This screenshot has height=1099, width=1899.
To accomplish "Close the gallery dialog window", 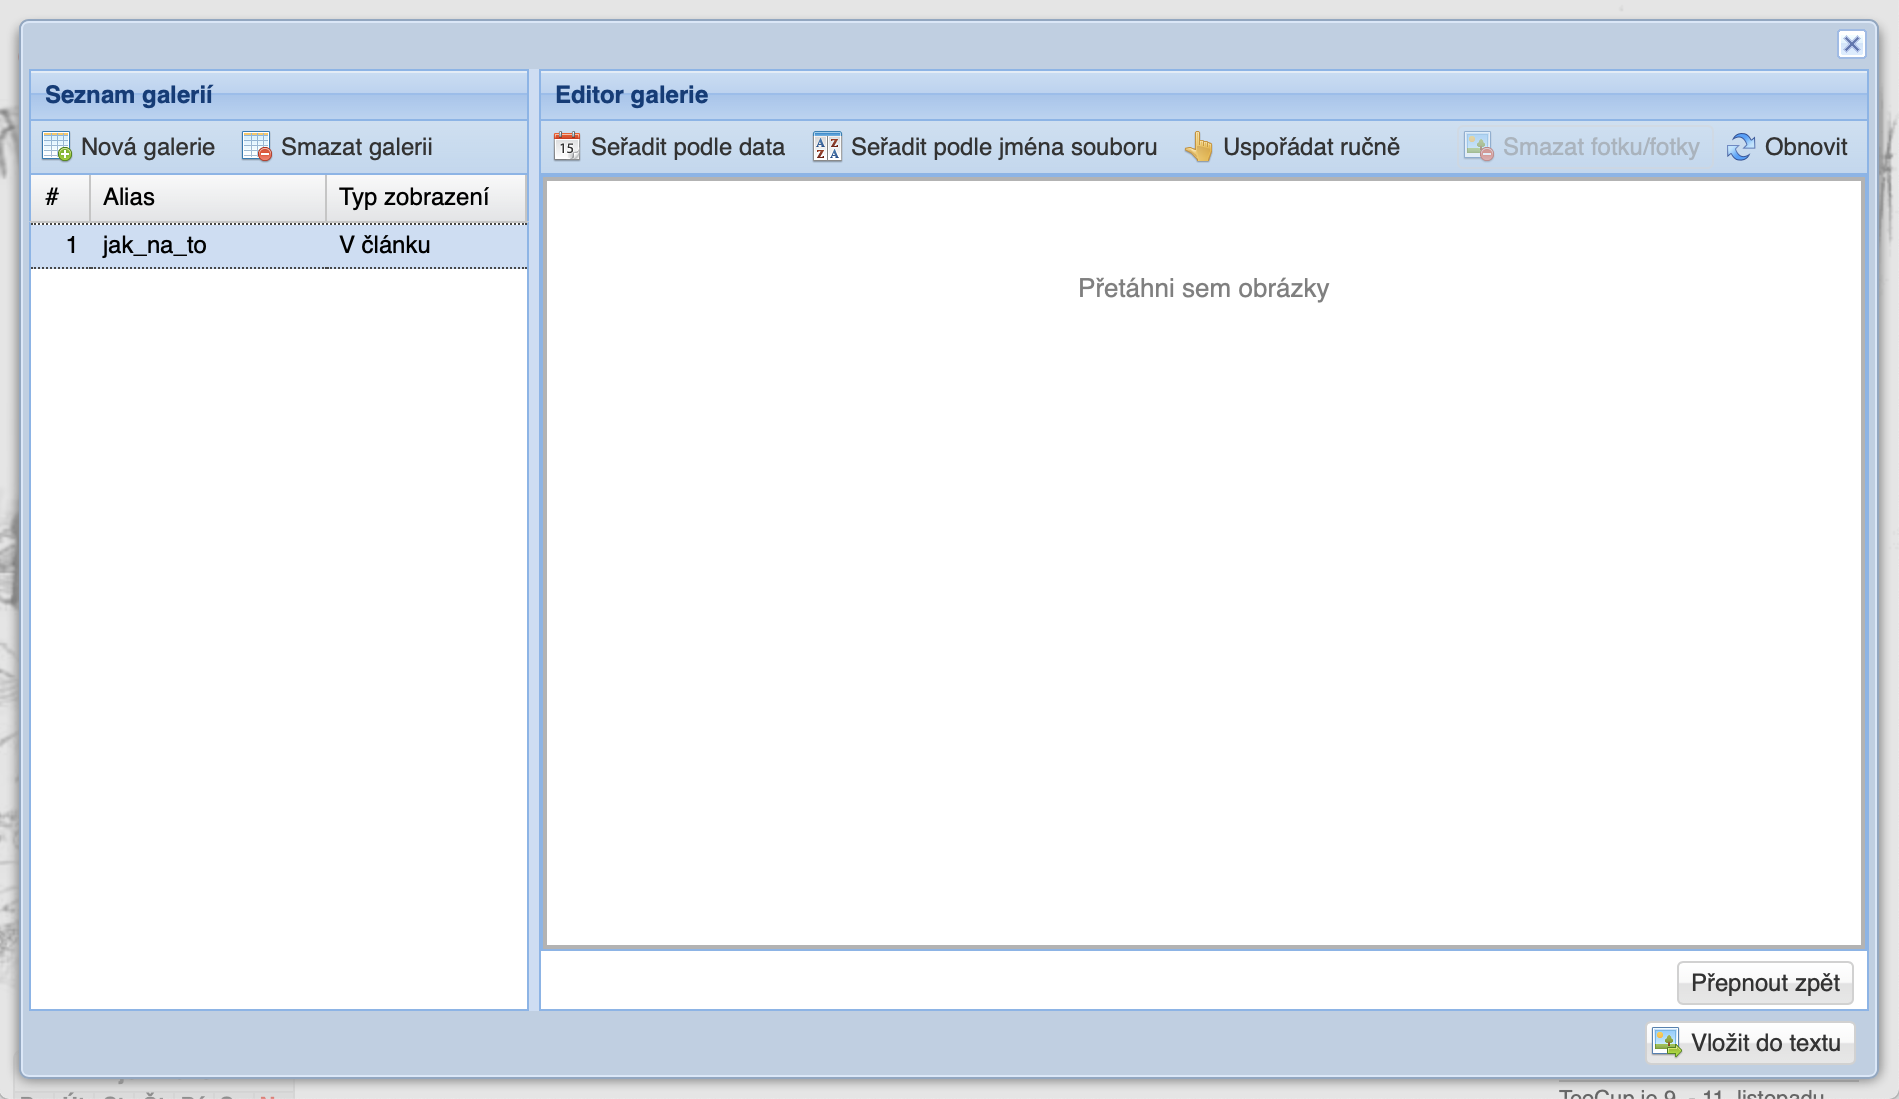I will tap(1851, 44).
